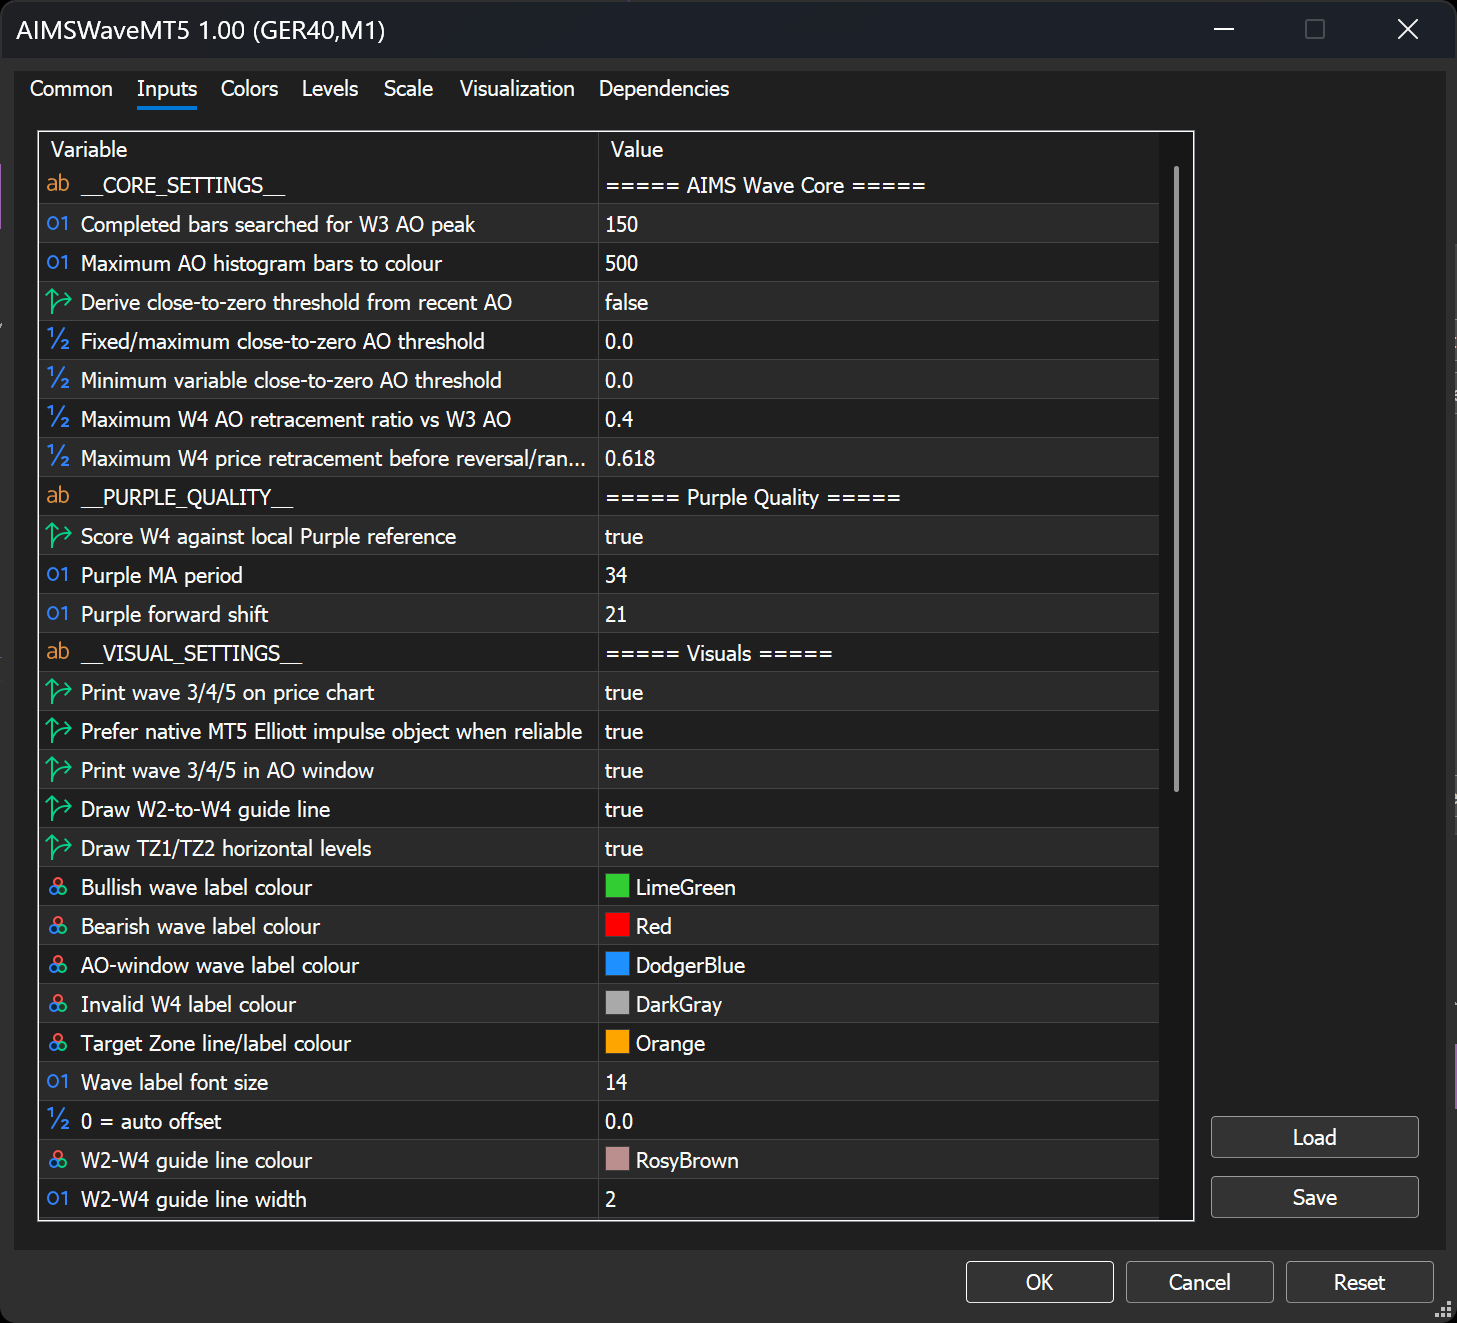Click boolean icon beside Print wave in AO window
This screenshot has width=1457, height=1323.
click(x=58, y=769)
